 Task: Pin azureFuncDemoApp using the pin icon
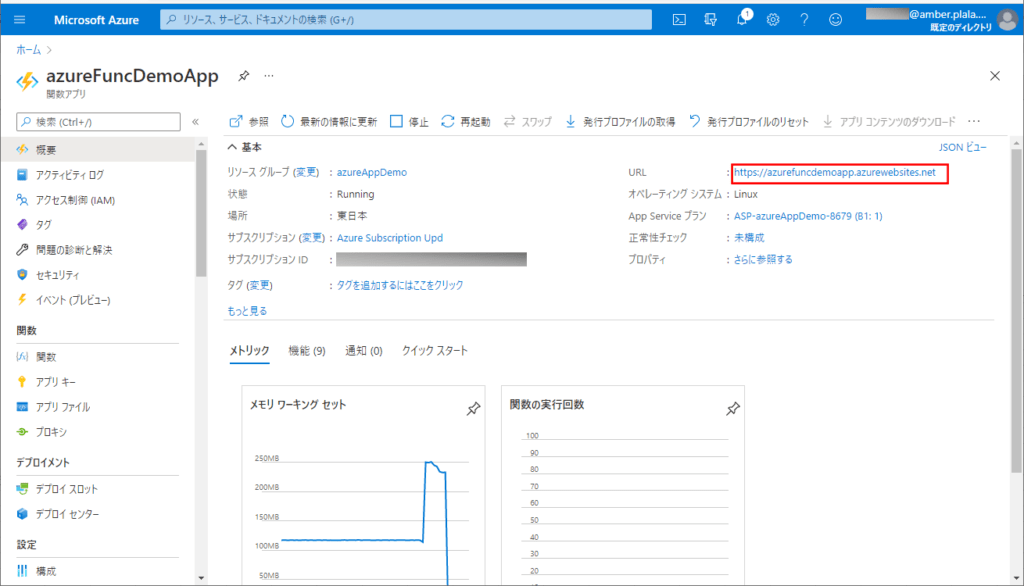pyautogui.click(x=243, y=75)
